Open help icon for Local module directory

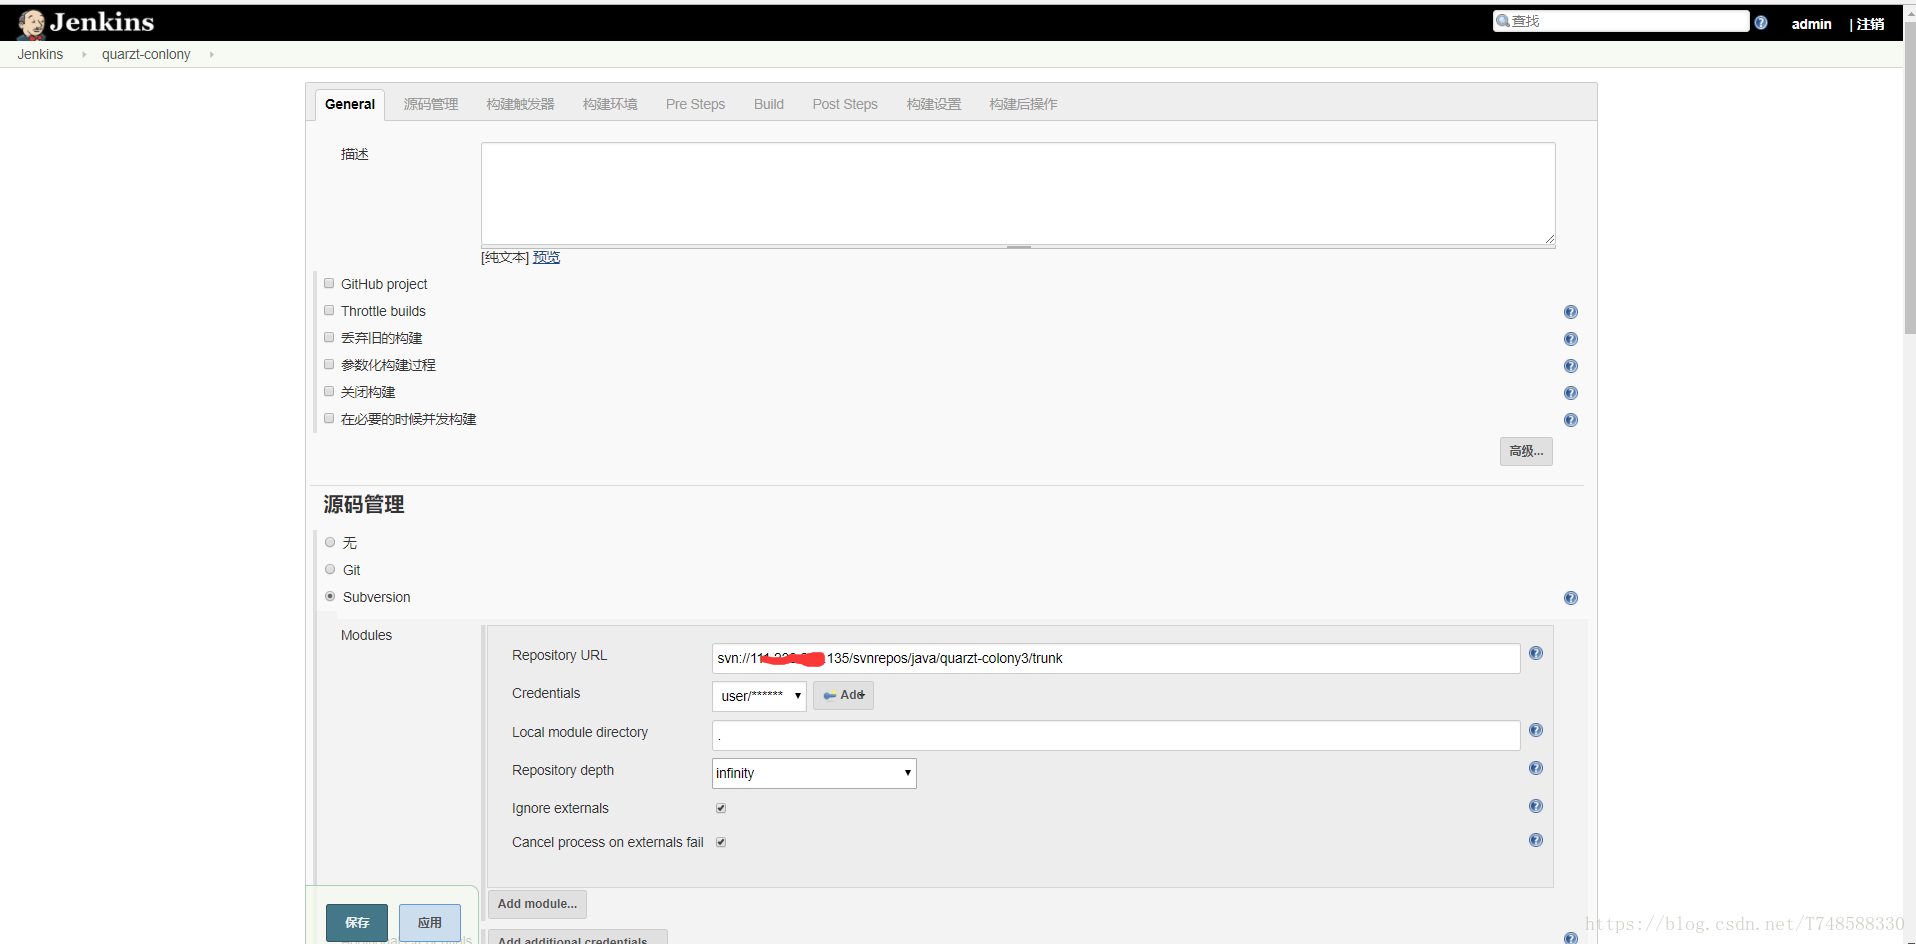point(1536,730)
